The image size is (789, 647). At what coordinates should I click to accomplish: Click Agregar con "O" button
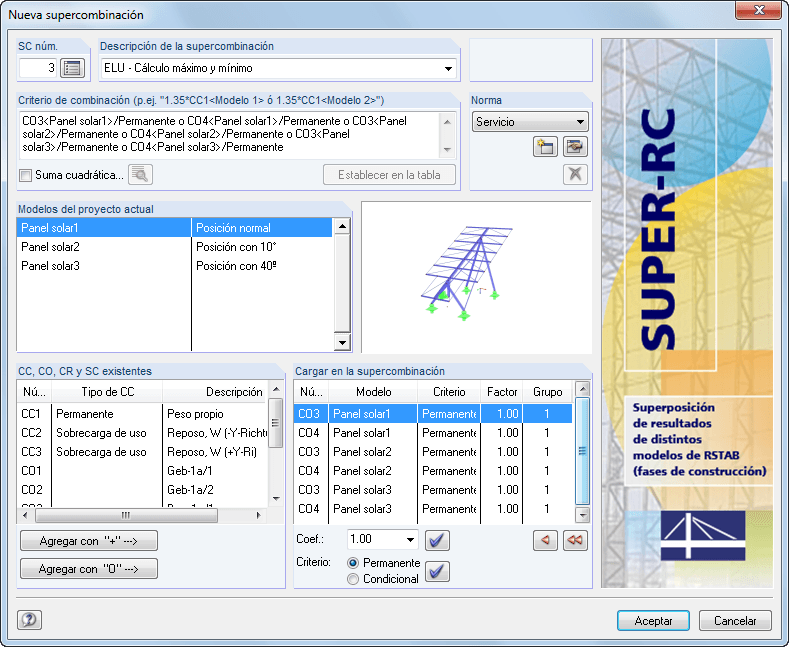pyautogui.click(x=89, y=569)
